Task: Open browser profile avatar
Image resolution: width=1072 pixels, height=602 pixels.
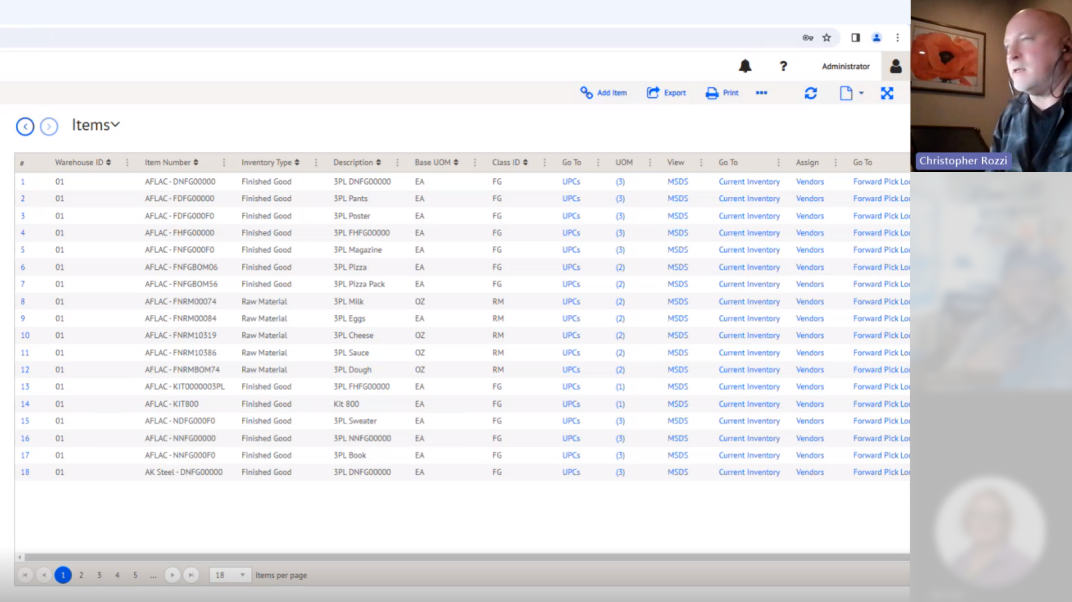Action: point(876,38)
